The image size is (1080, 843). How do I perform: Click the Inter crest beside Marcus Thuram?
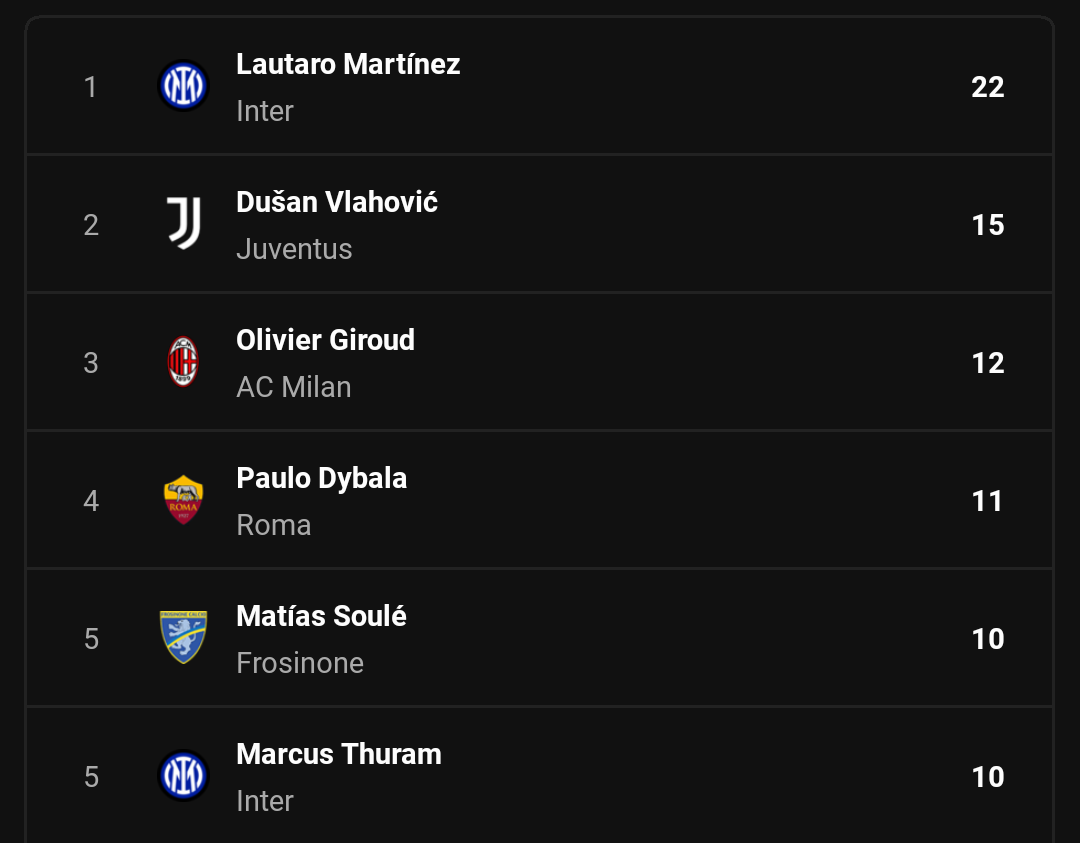coord(183,776)
